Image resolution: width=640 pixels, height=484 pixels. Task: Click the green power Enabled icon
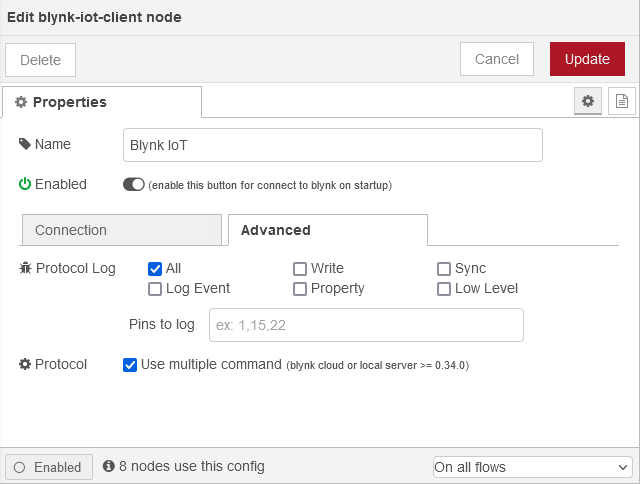click(25, 184)
